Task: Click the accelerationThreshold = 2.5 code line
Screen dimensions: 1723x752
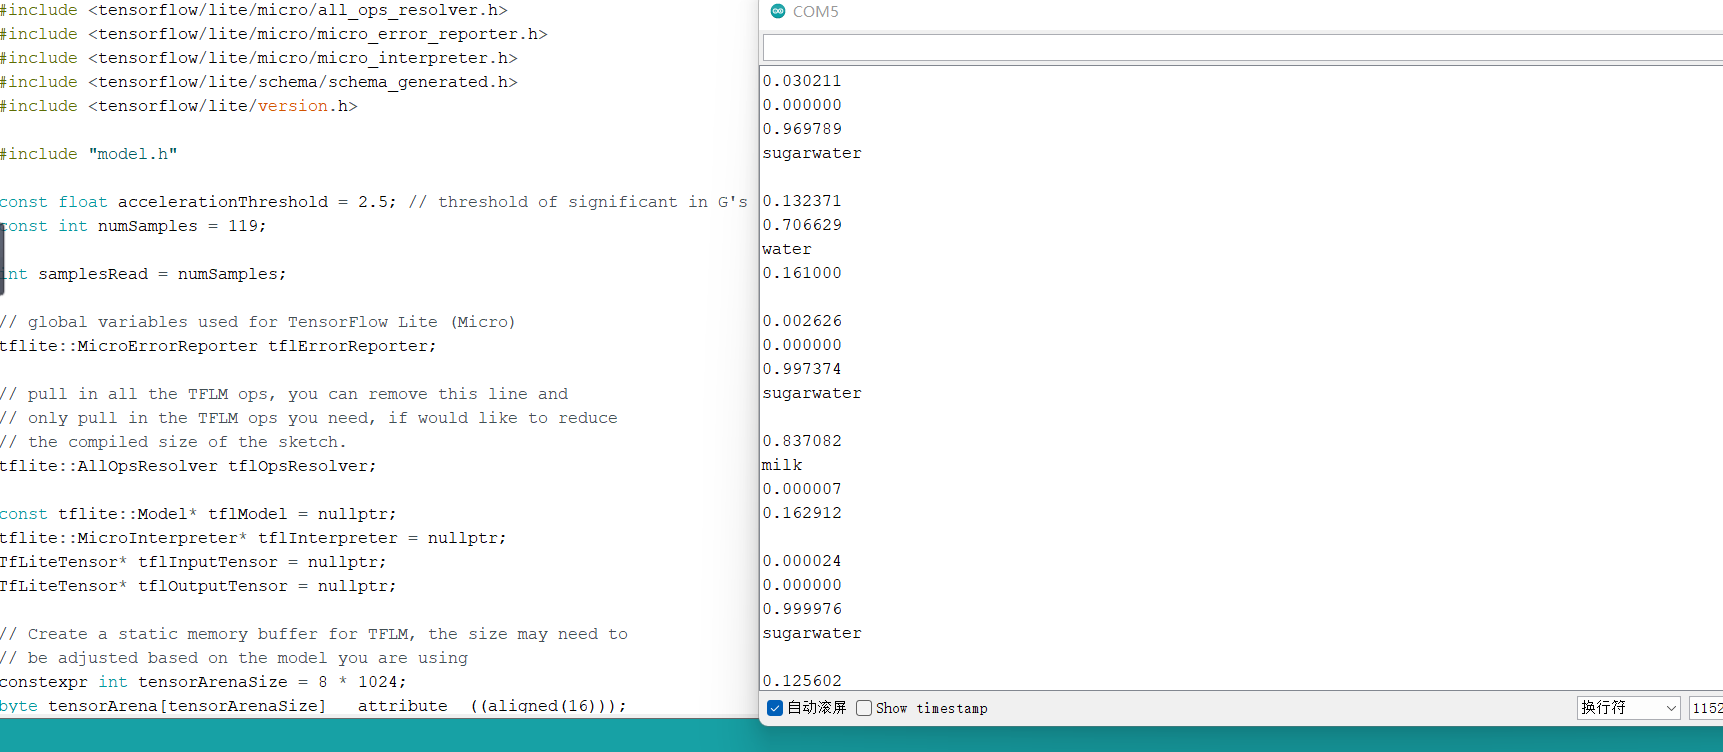Action: click(x=374, y=202)
